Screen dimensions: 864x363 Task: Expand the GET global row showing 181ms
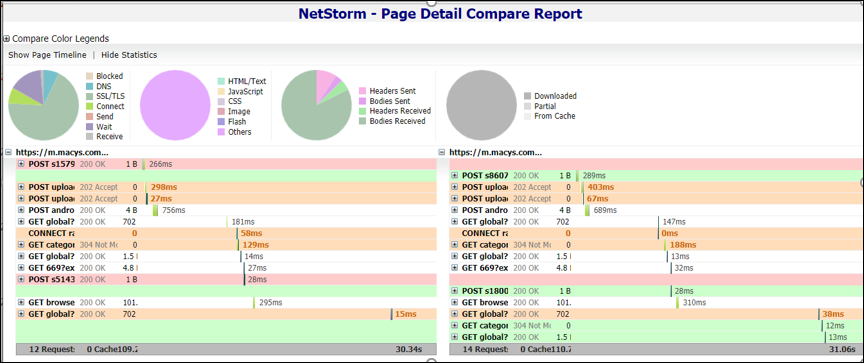tap(21, 221)
